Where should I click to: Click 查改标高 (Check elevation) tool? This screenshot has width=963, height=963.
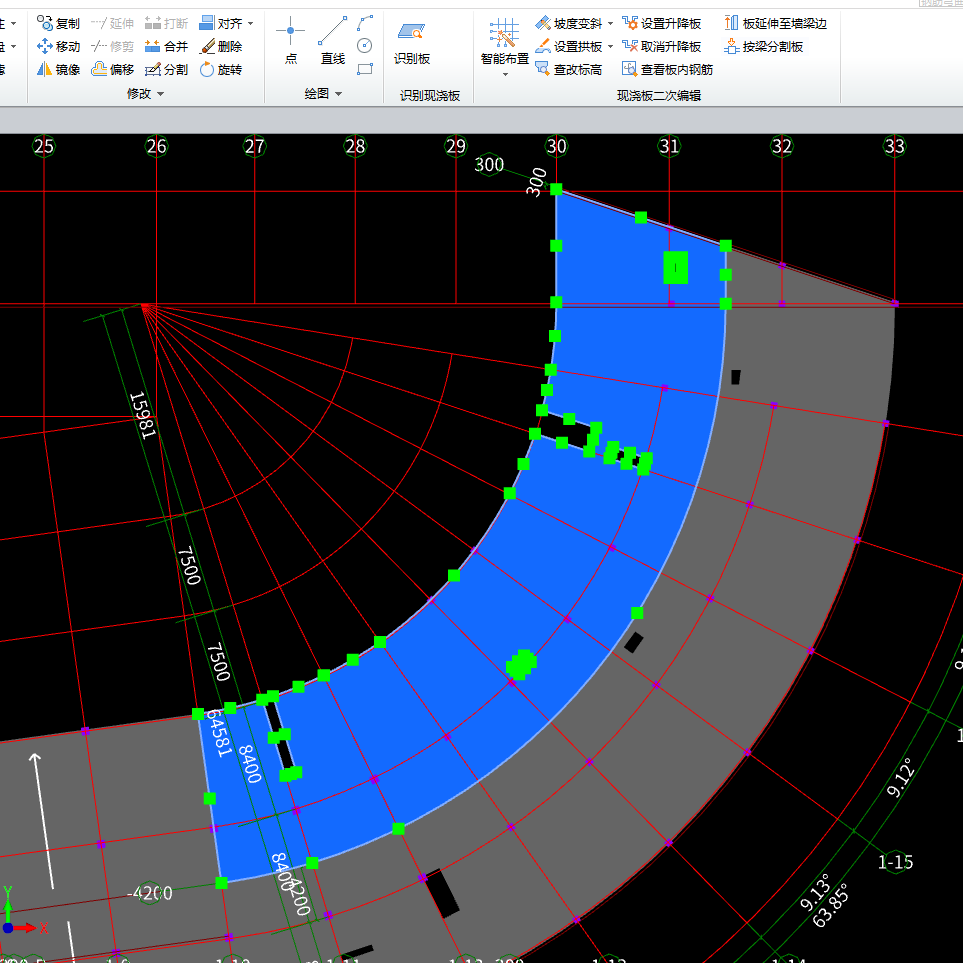pyautogui.click(x=569, y=69)
